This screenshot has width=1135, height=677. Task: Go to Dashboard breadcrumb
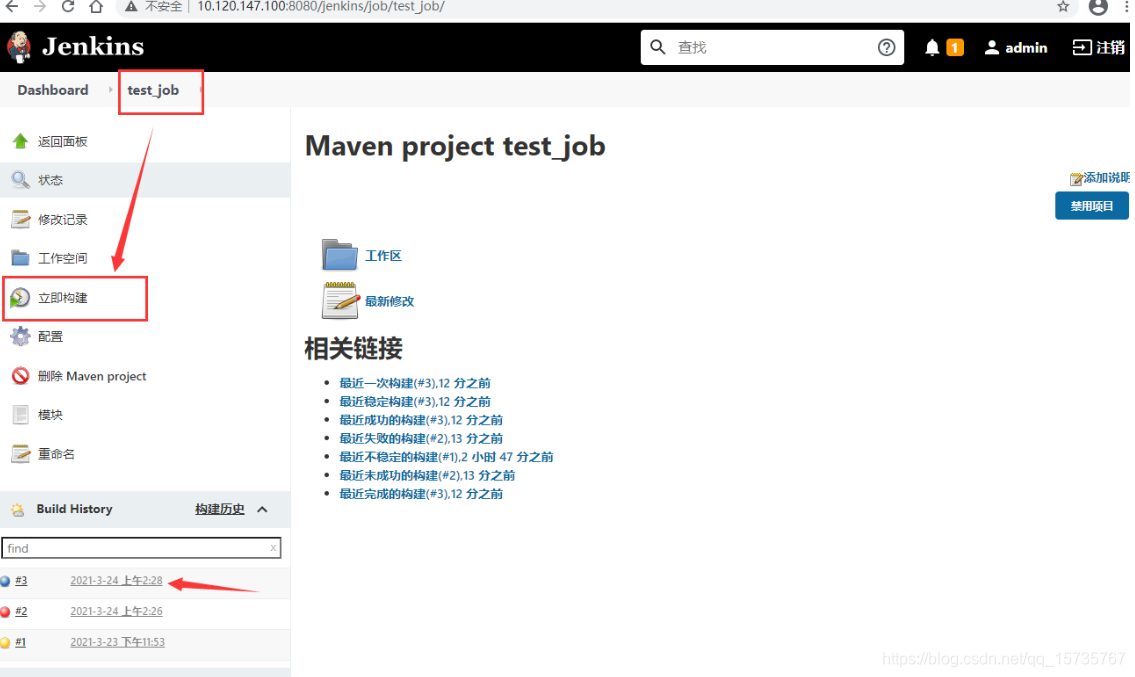(53, 90)
